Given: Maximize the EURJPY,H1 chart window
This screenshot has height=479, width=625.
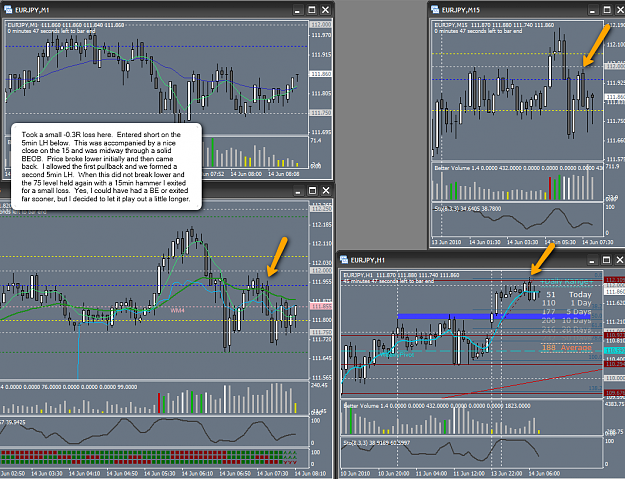Looking at the screenshot, I should click(x=606, y=260).
